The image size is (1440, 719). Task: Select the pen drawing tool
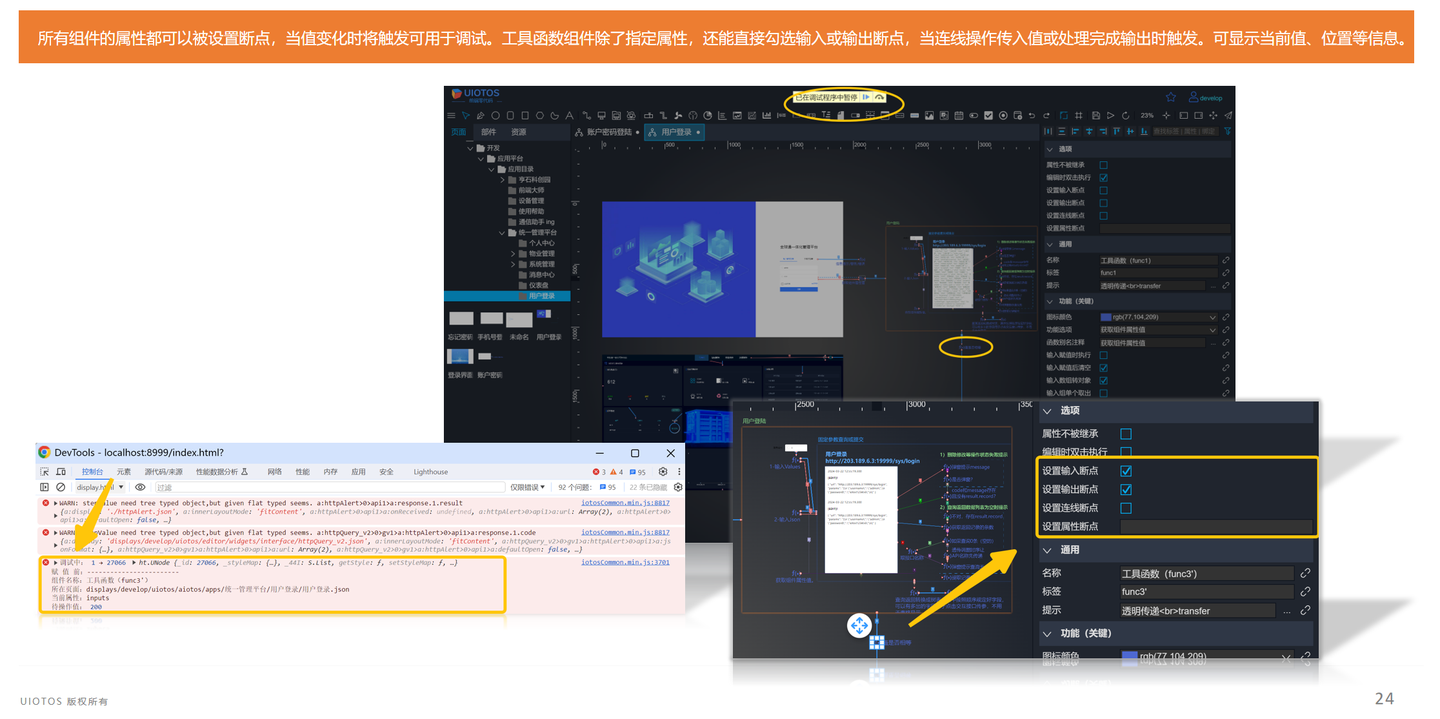[480, 115]
